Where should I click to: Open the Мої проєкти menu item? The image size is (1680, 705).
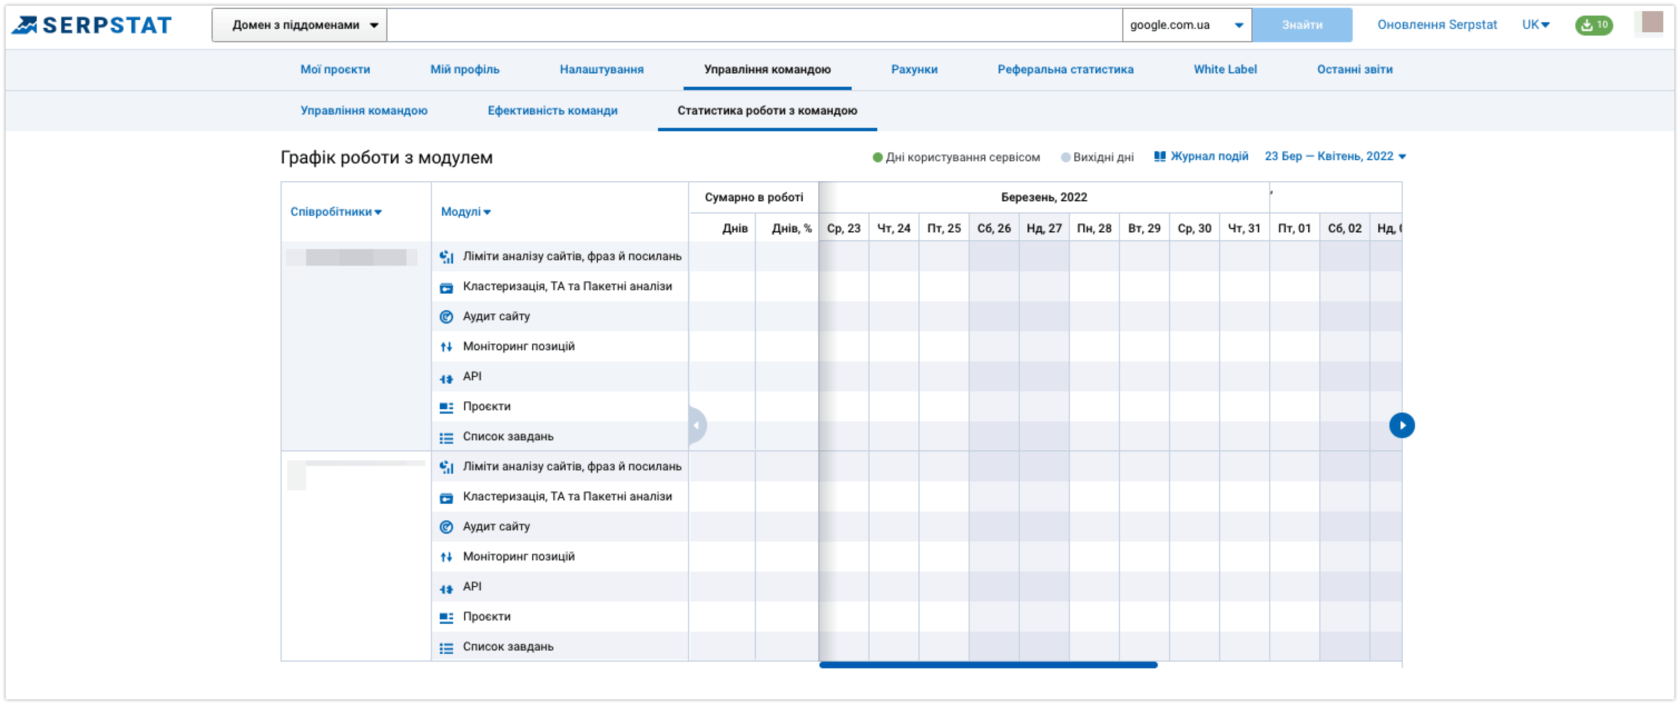point(335,70)
